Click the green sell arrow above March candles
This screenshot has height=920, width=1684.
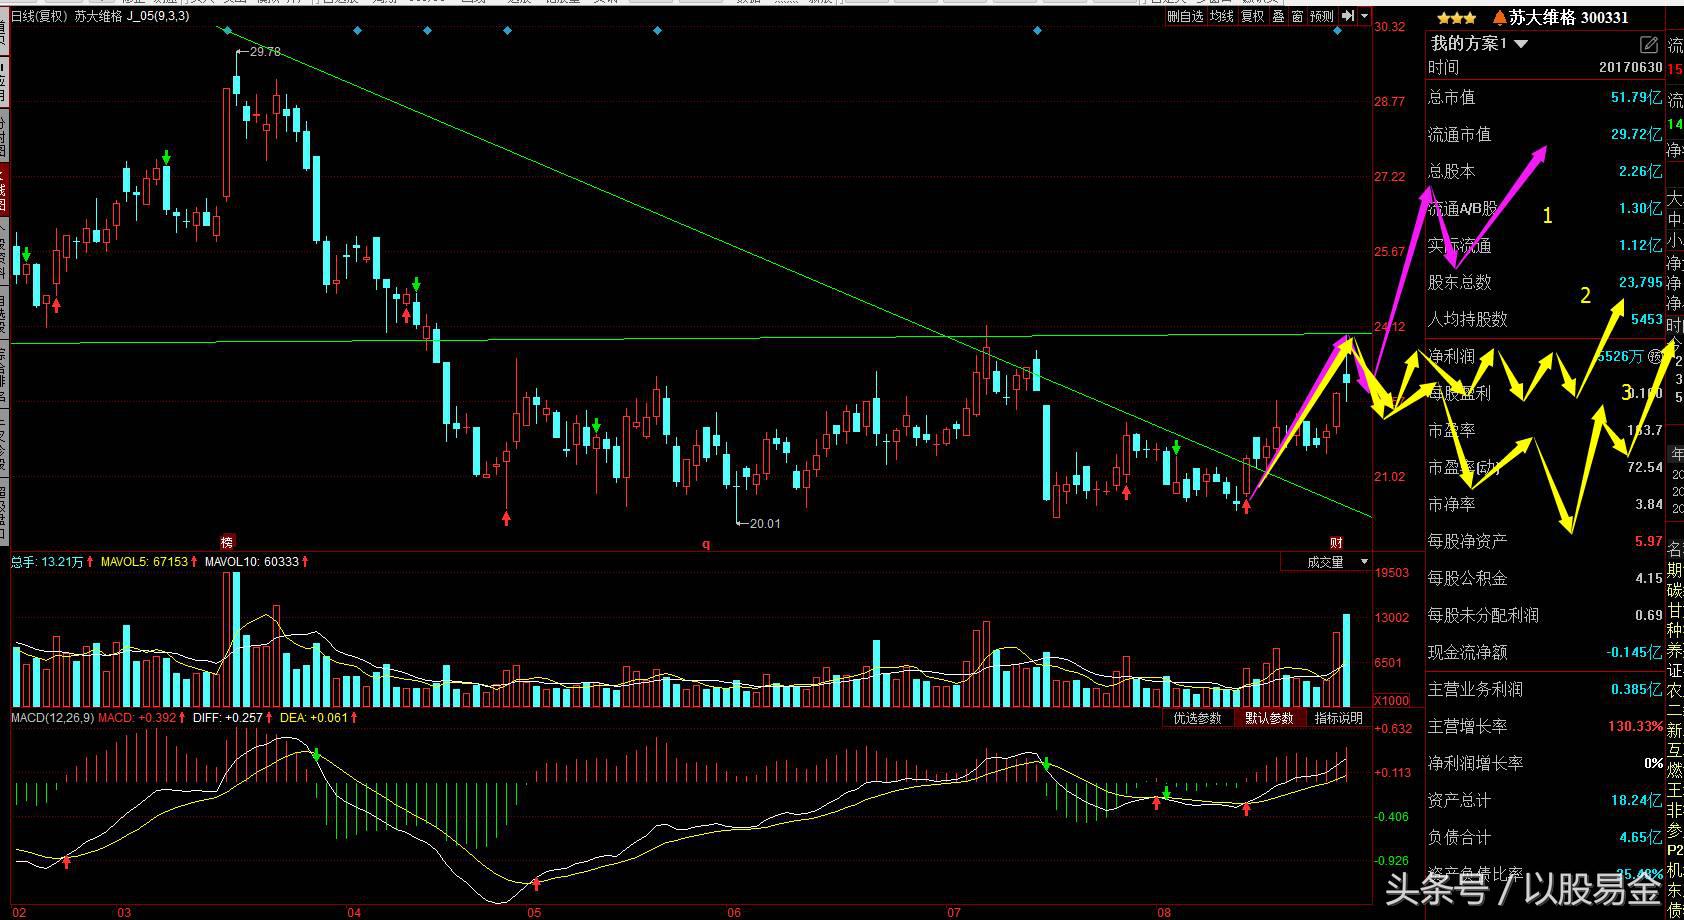click(x=167, y=158)
